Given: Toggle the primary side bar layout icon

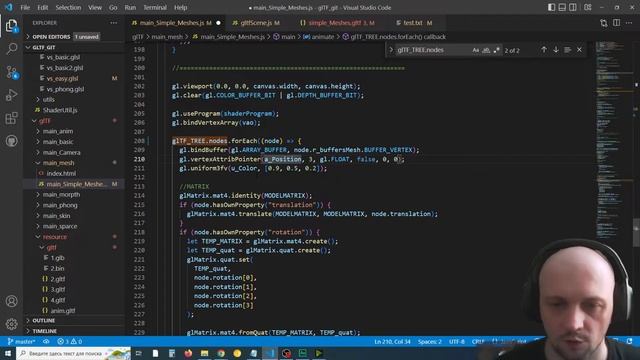Looking at the screenshot, I should tap(551, 7).
